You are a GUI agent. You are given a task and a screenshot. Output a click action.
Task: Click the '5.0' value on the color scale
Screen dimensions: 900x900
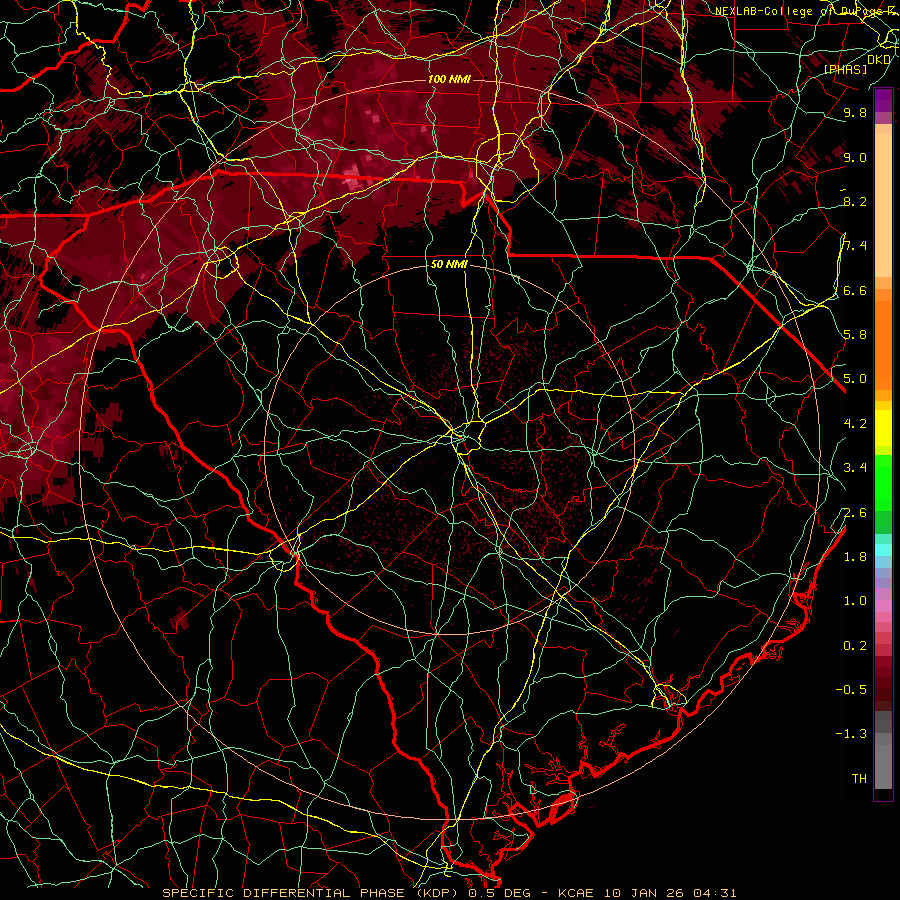tap(855, 379)
